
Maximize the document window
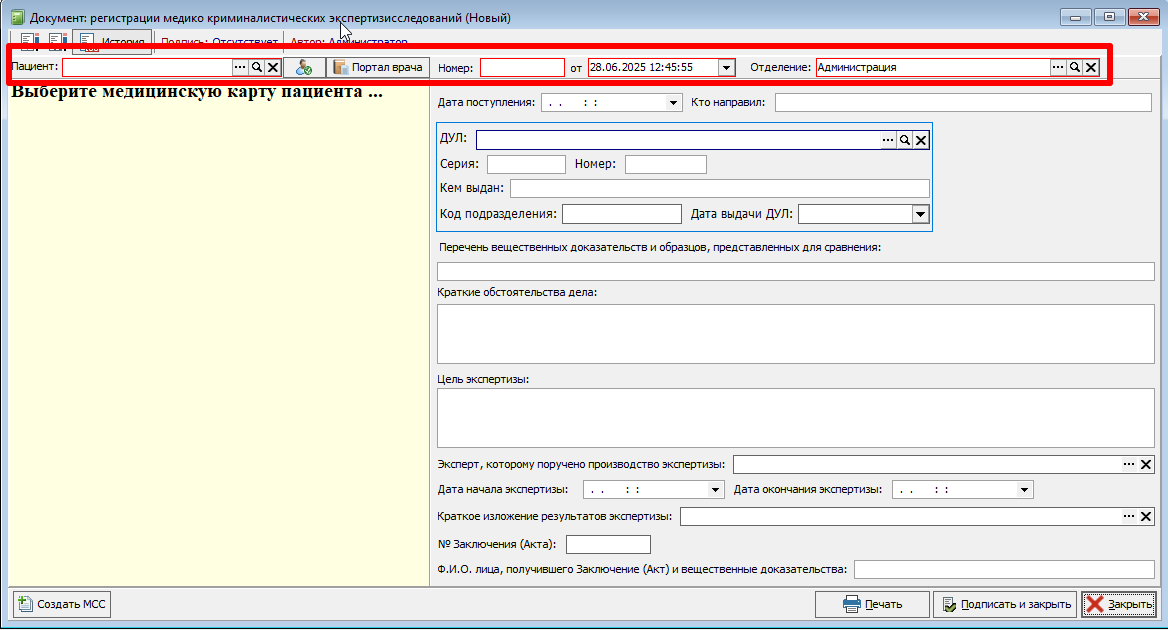(x=1109, y=16)
